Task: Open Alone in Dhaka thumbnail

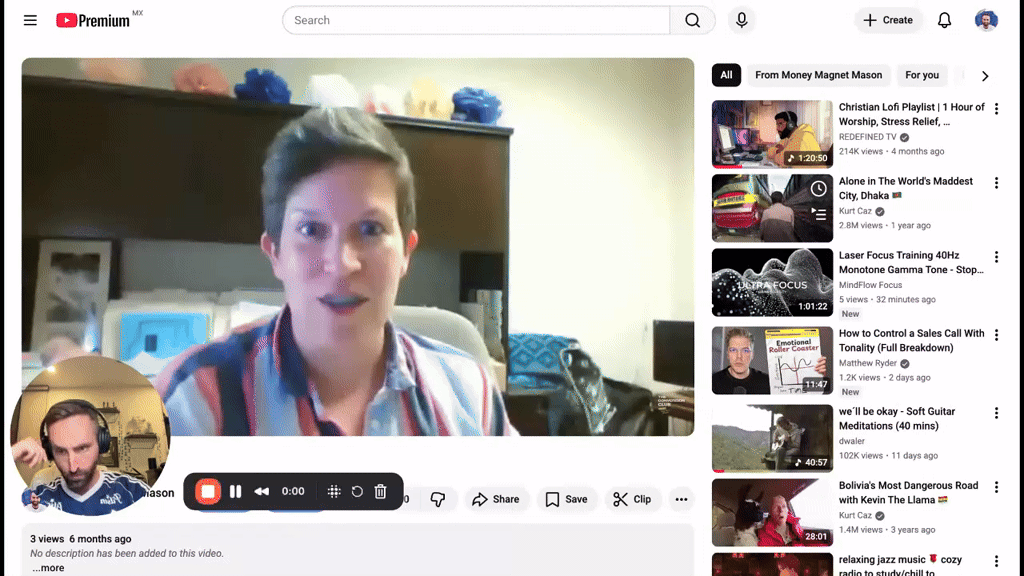Action: [772, 208]
